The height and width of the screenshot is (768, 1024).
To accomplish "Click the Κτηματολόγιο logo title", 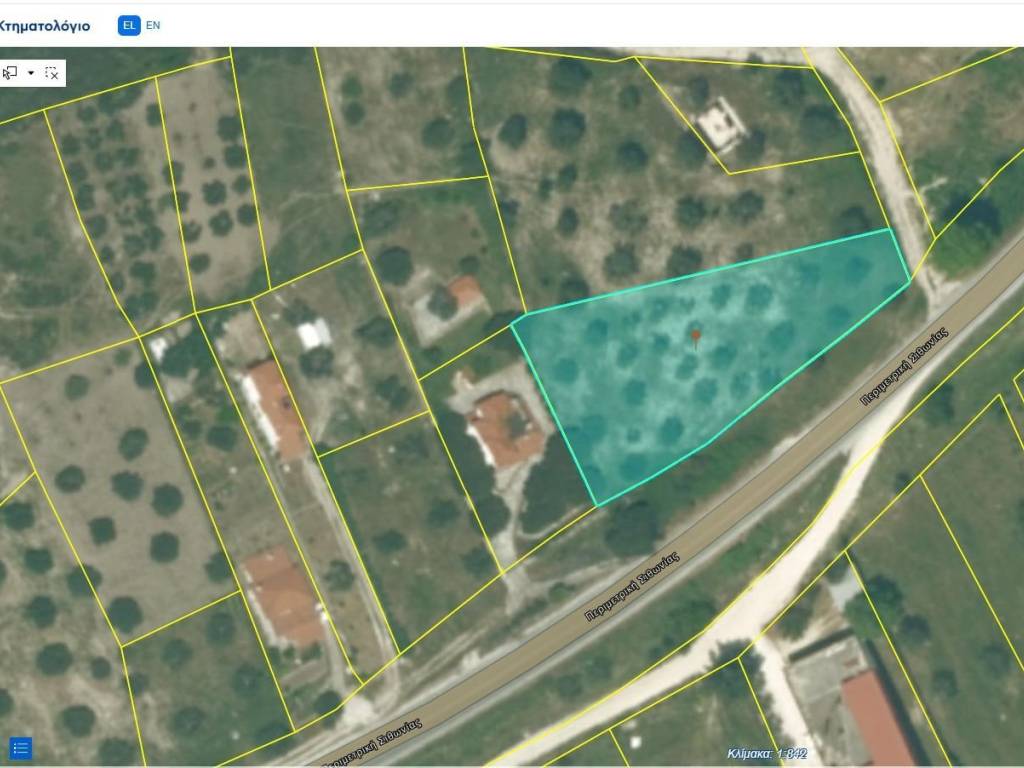I will (45, 26).
